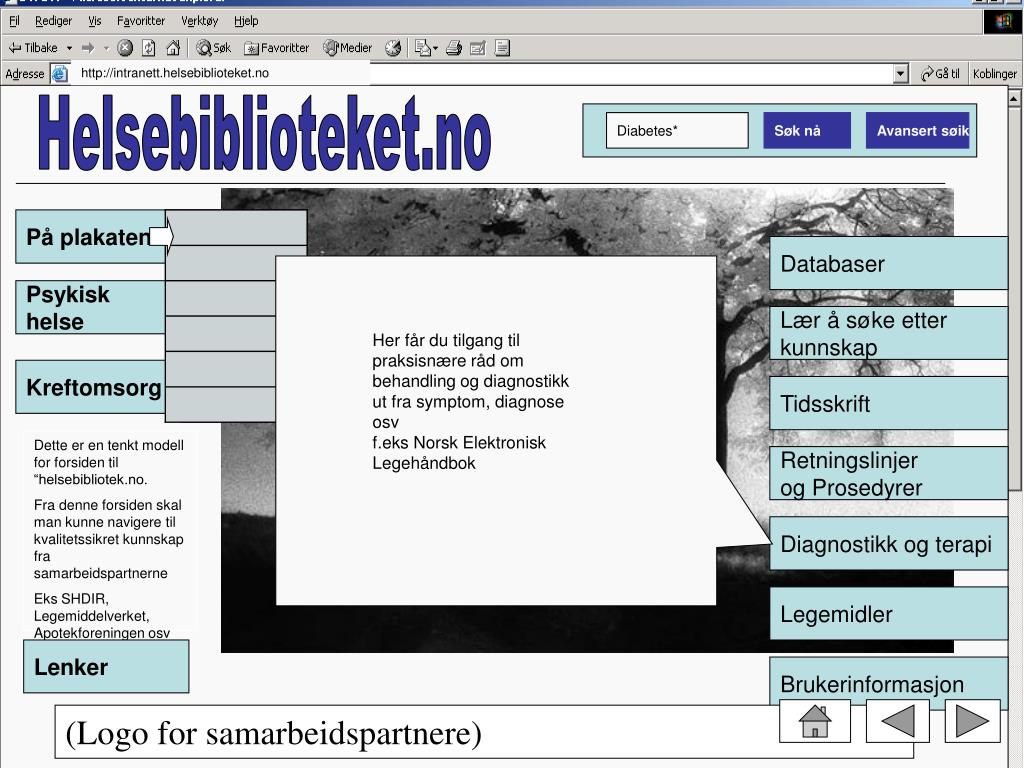Open Diagnostikk og terapi
This screenshot has height=768, width=1024.
[x=889, y=543]
